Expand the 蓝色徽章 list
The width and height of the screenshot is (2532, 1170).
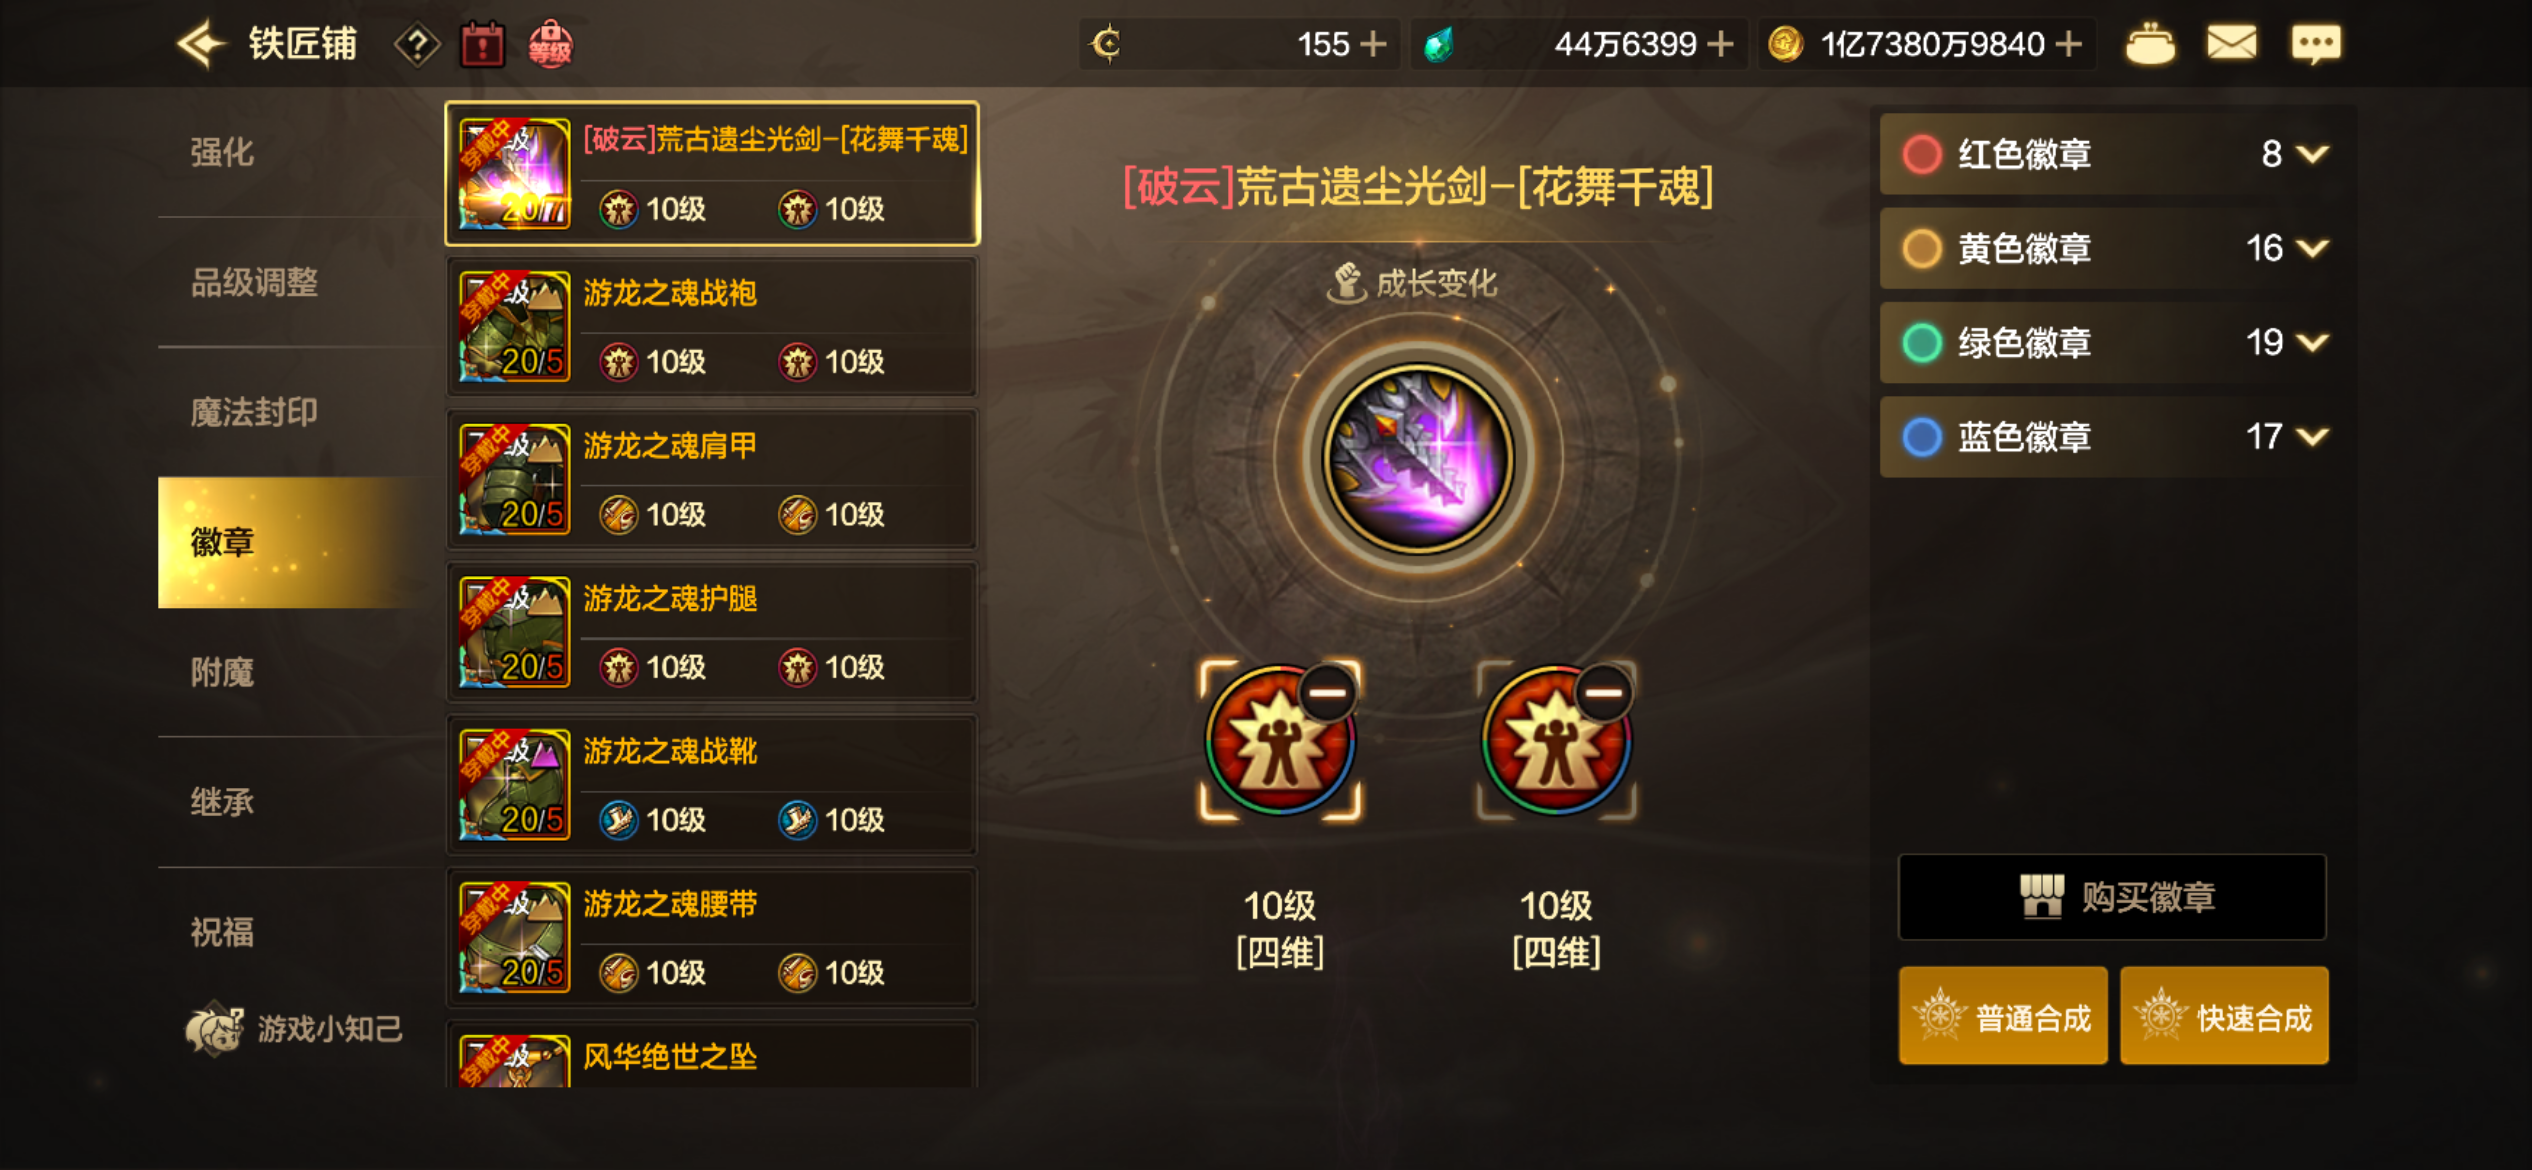point(2312,437)
